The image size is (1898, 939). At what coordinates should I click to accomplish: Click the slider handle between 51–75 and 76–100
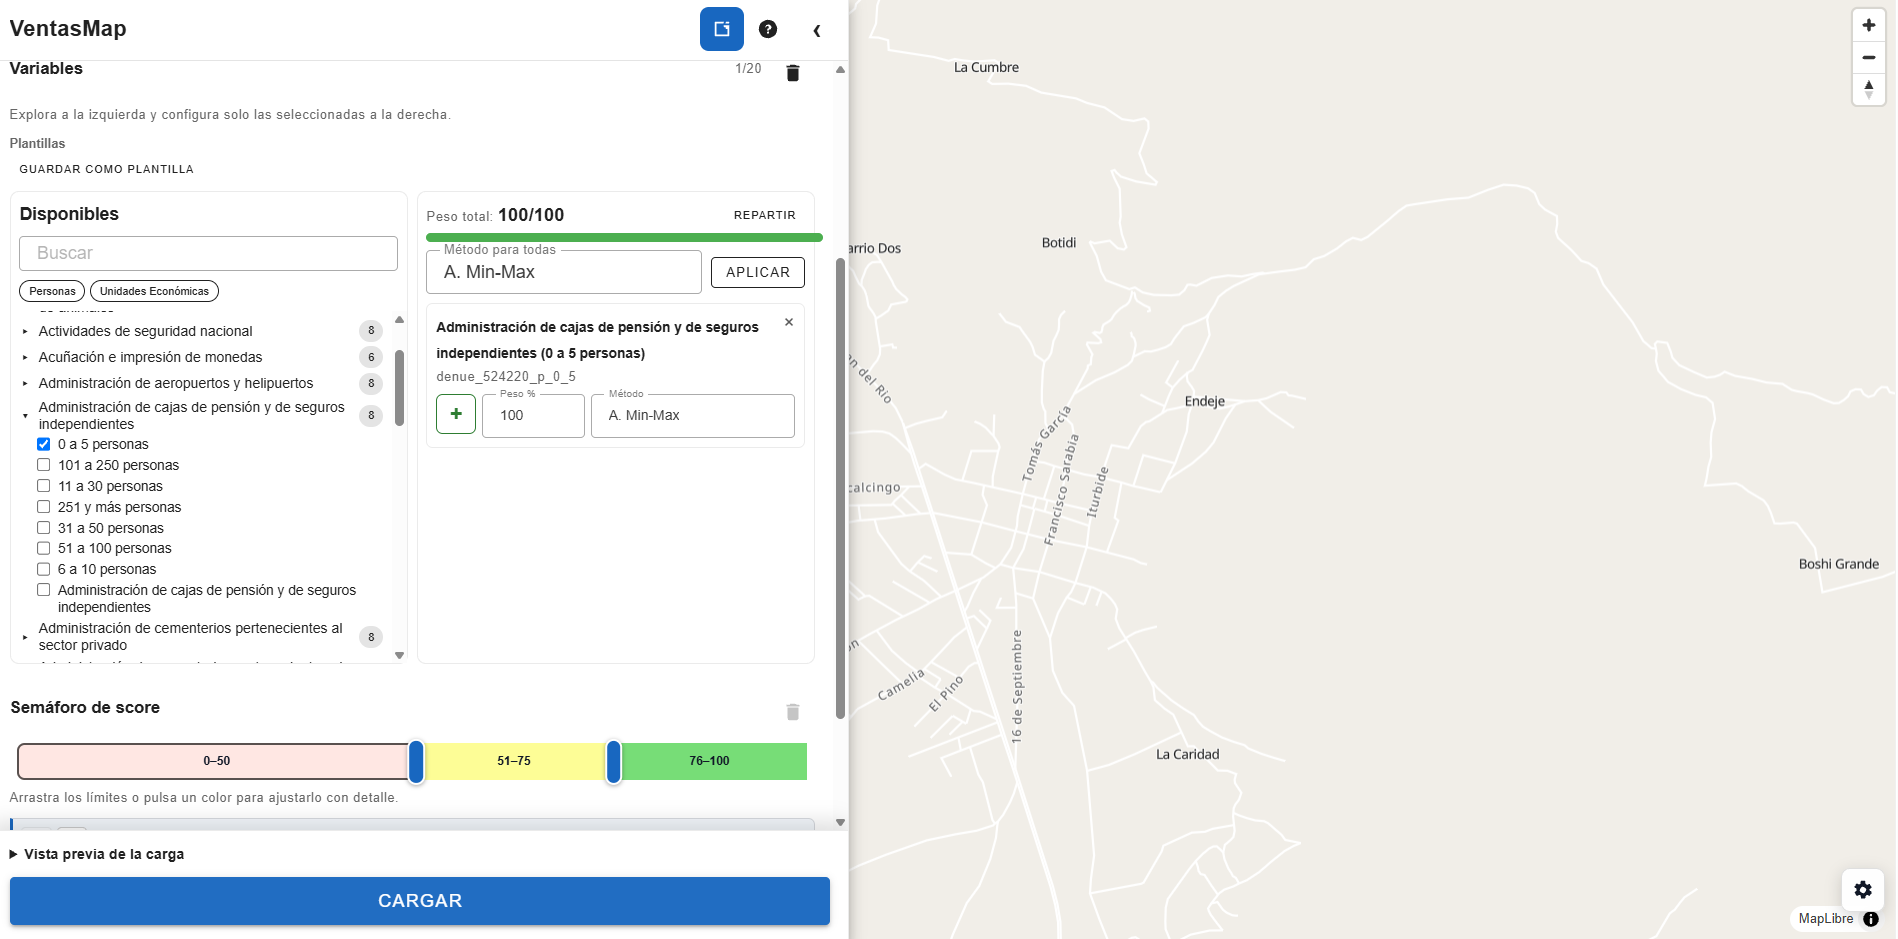(614, 762)
